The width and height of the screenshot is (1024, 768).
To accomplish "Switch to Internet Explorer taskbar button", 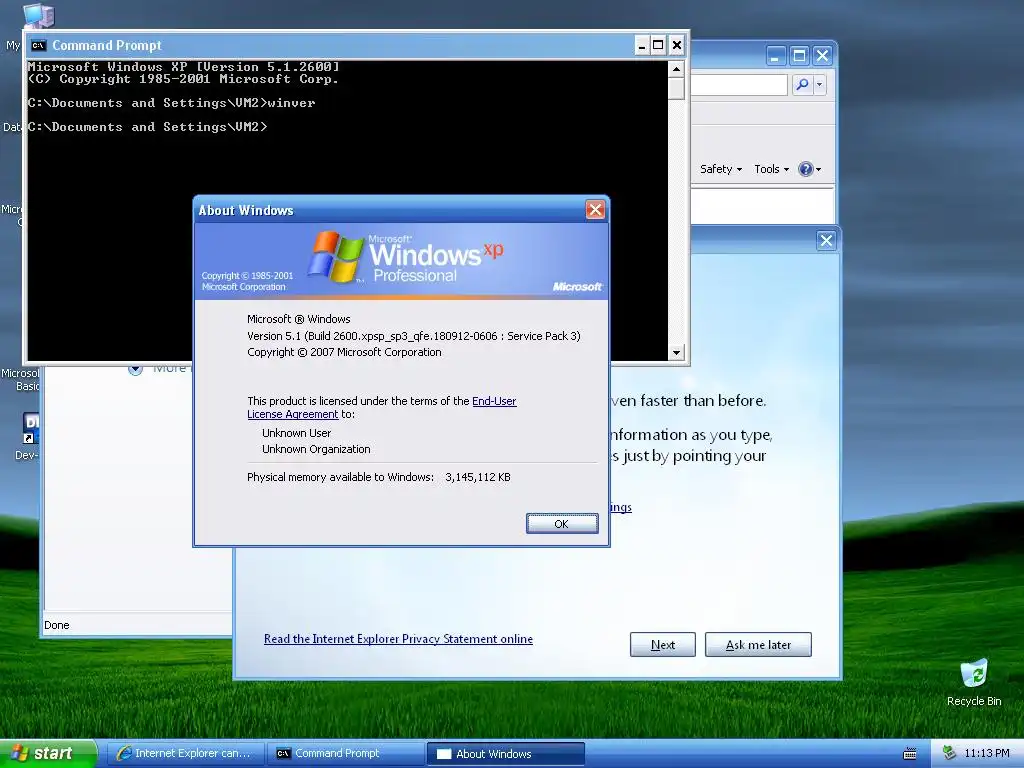I will click(185, 754).
